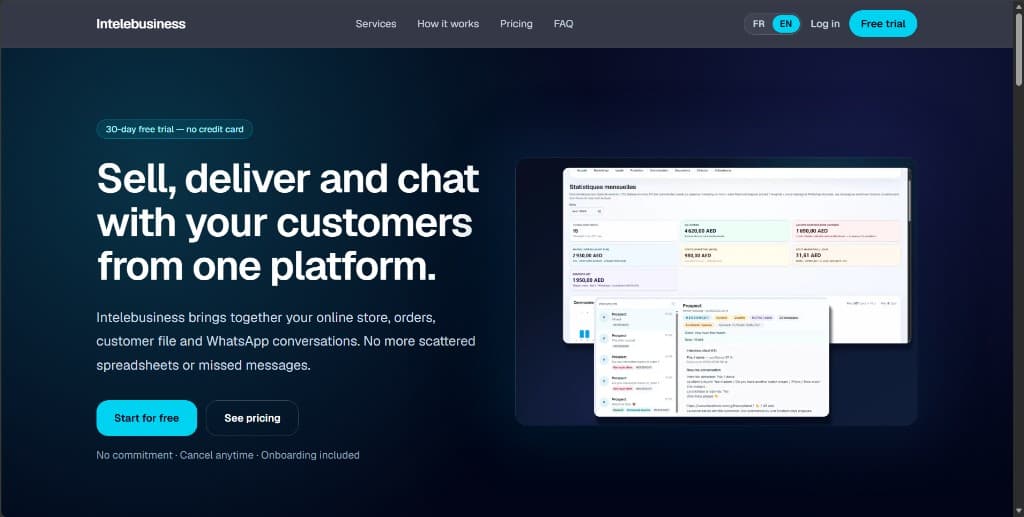This screenshot has height=517, width=1024.
Task: Click the page vertical scrollbar thumb
Action: point(1018,49)
